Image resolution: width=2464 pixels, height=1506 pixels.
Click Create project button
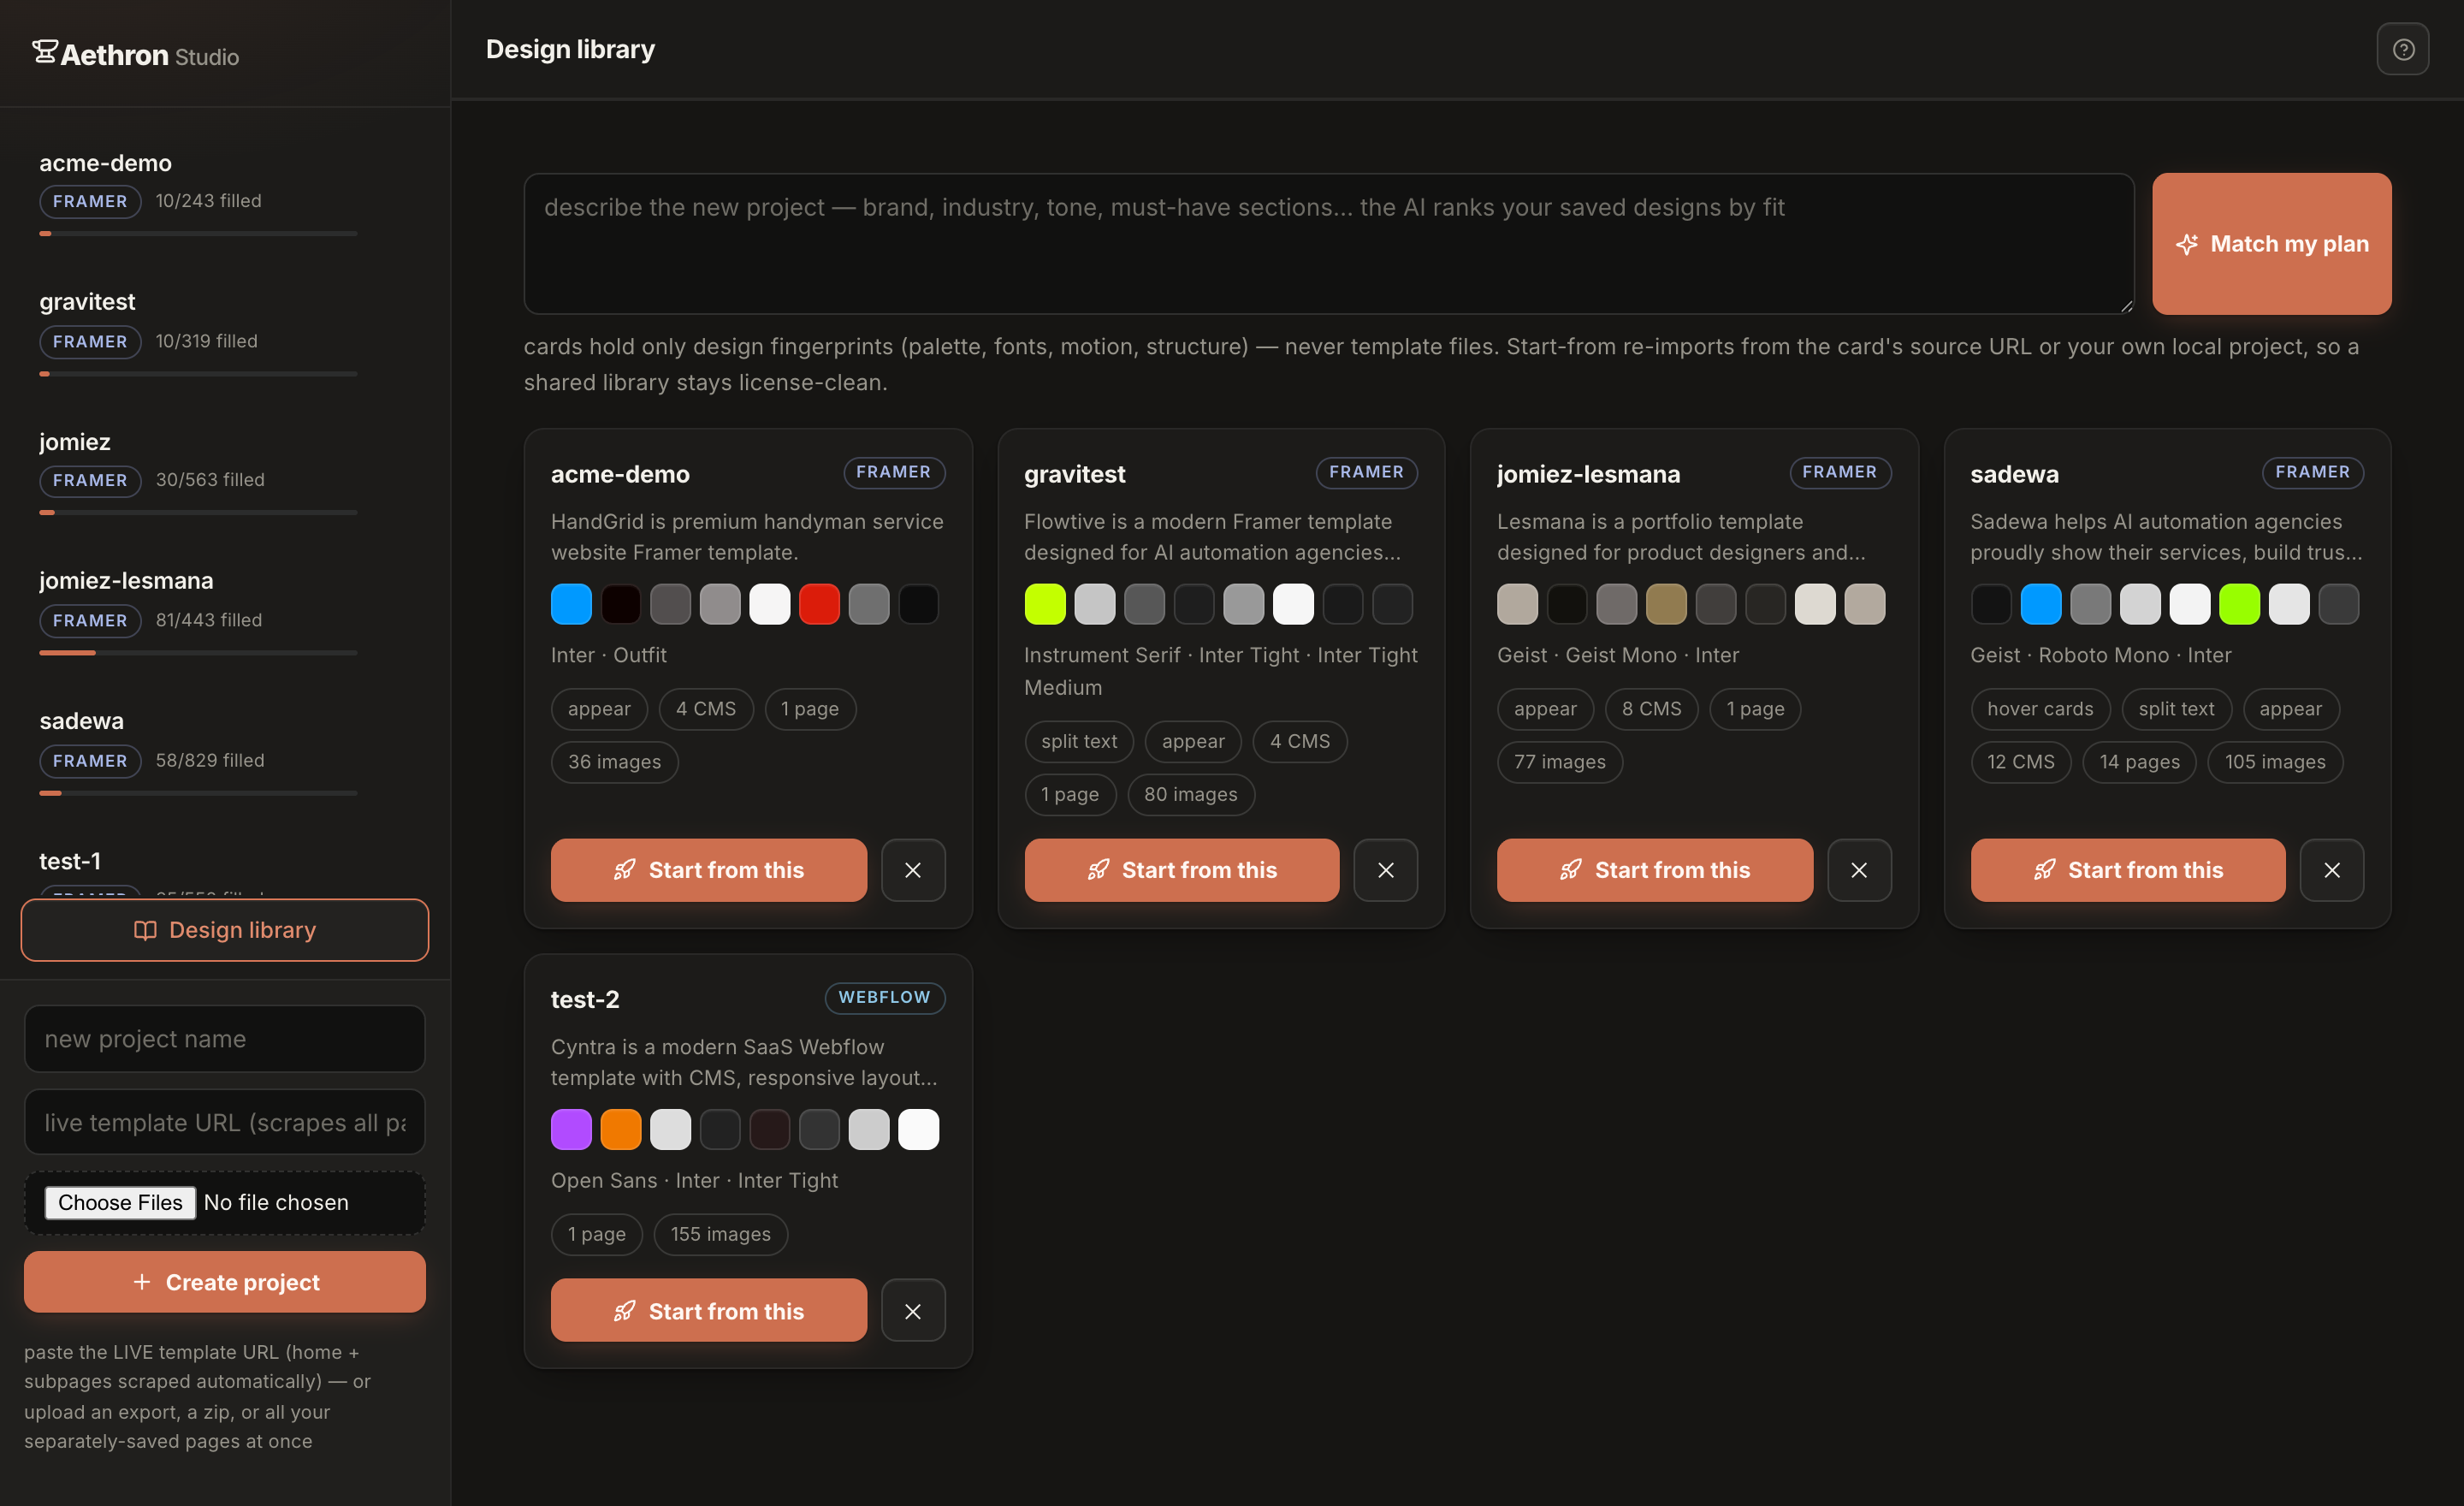[x=225, y=1282]
